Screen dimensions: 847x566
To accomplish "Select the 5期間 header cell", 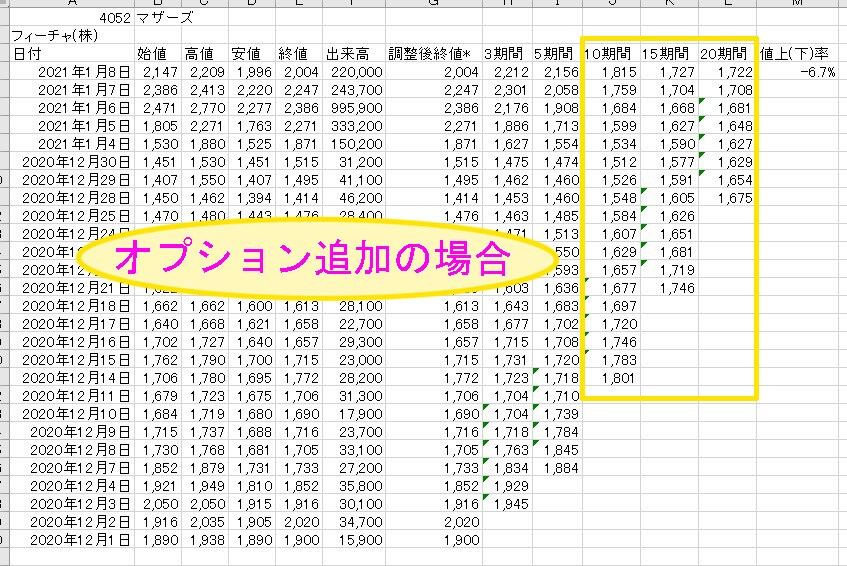I will coord(557,53).
